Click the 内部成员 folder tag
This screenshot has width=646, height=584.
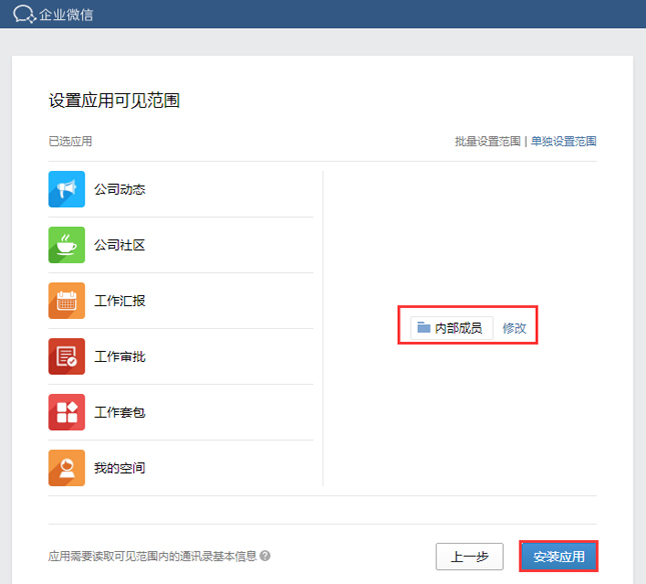click(x=451, y=328)
